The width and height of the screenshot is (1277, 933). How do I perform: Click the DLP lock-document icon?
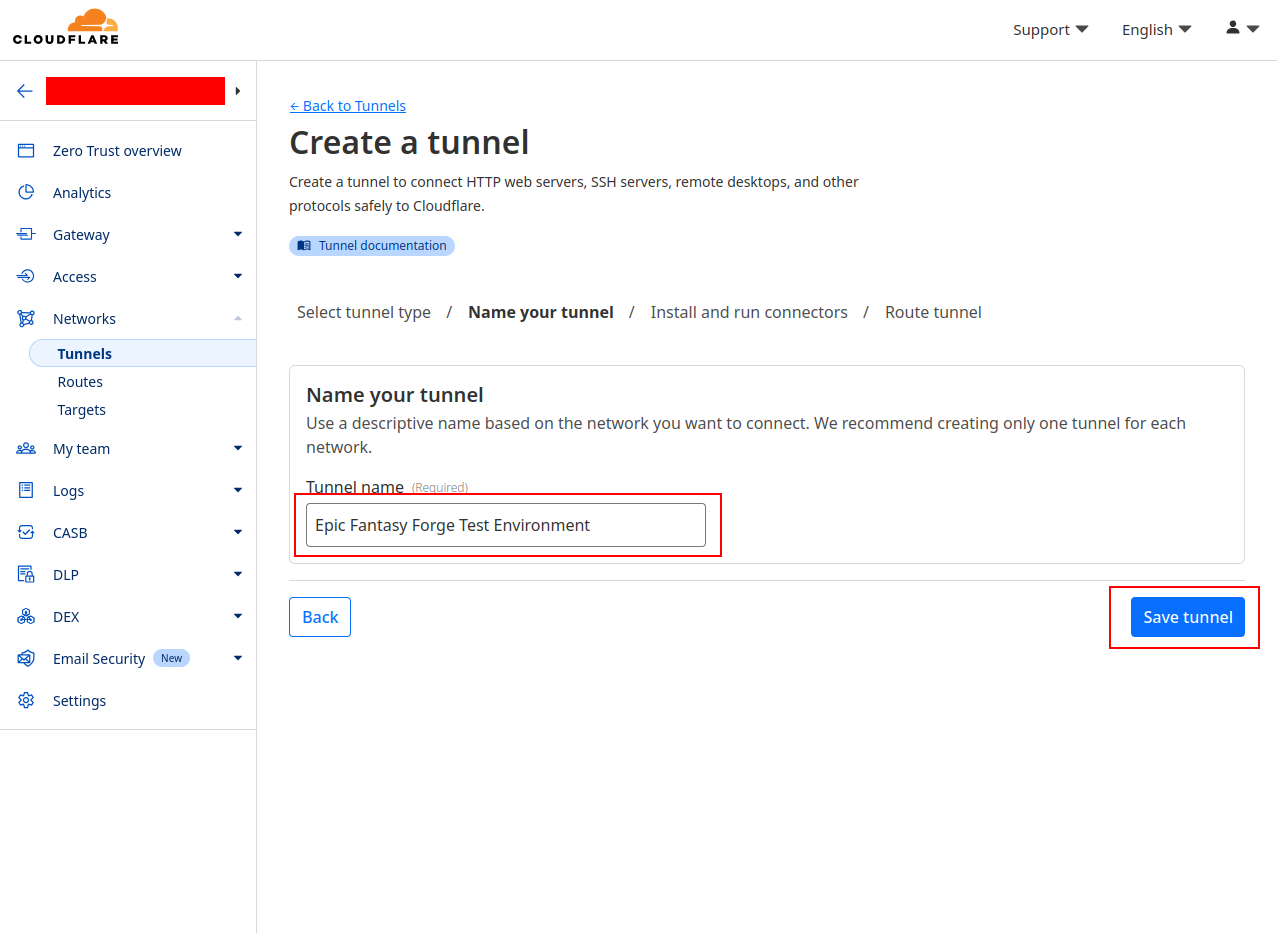[26, 575]
